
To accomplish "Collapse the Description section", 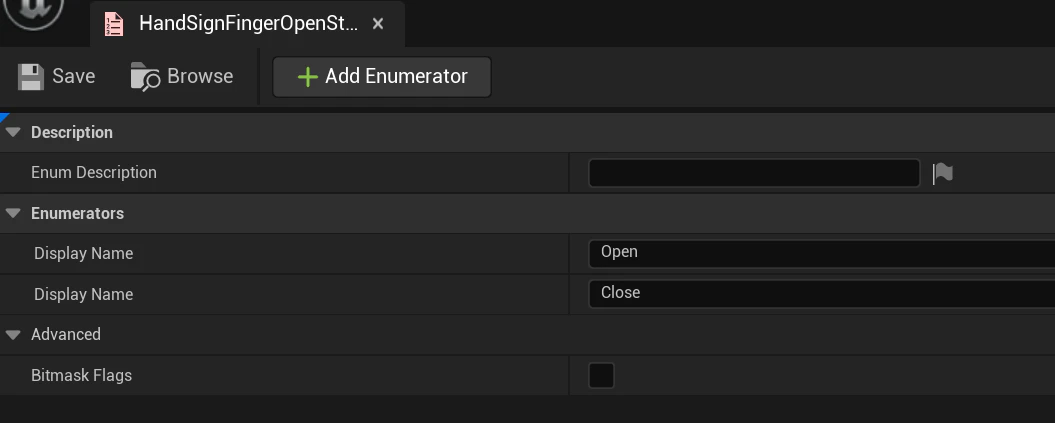I will pyautogui.click(x=13, y=132).
